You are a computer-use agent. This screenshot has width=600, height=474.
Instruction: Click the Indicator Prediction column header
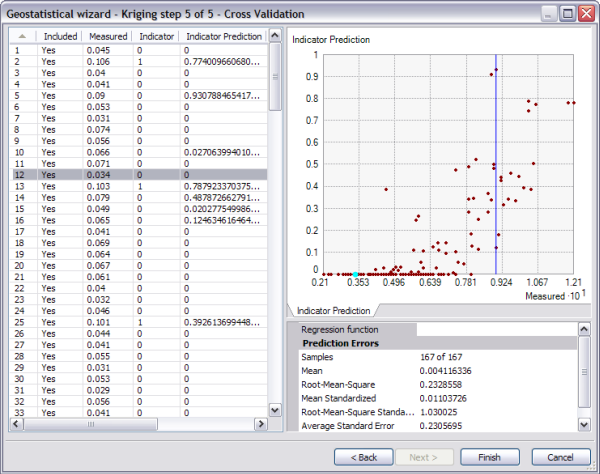[224, 36]
